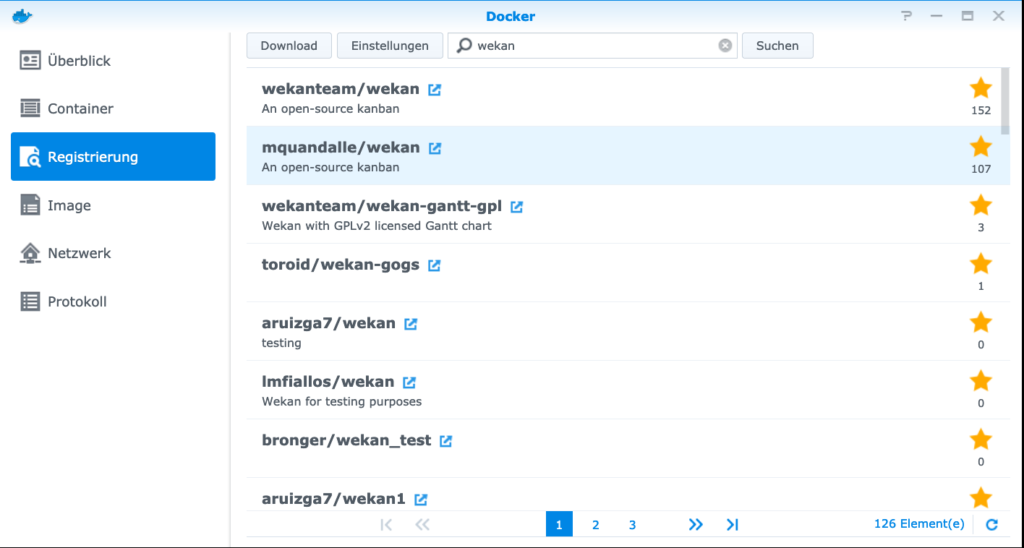Click the Suchen search button

[778, 46]
